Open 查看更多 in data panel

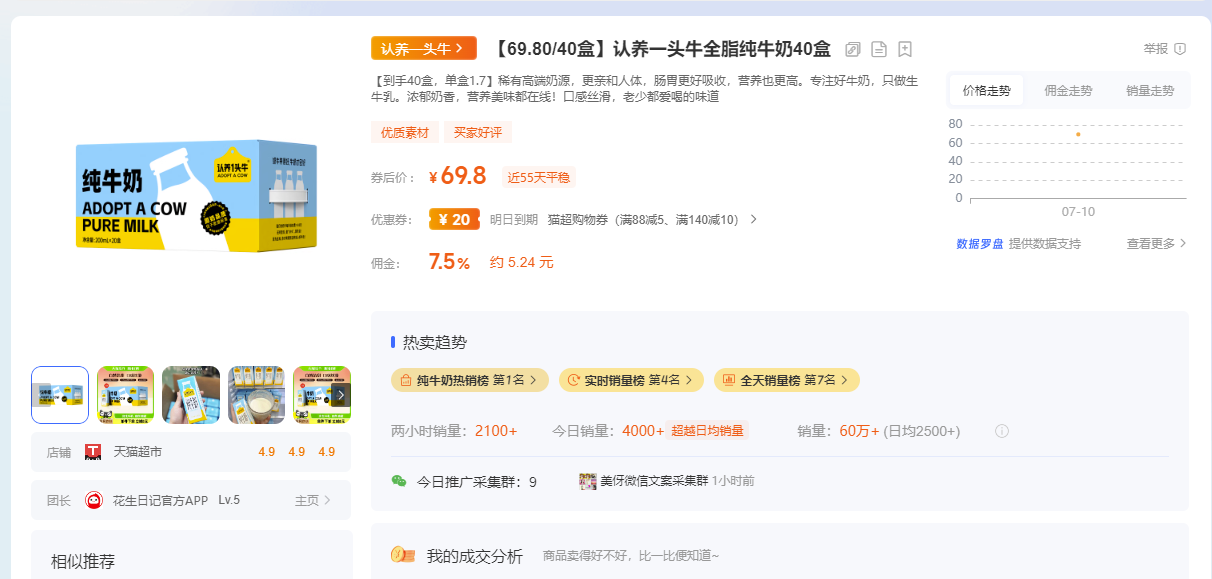(x=1156, y=243)
